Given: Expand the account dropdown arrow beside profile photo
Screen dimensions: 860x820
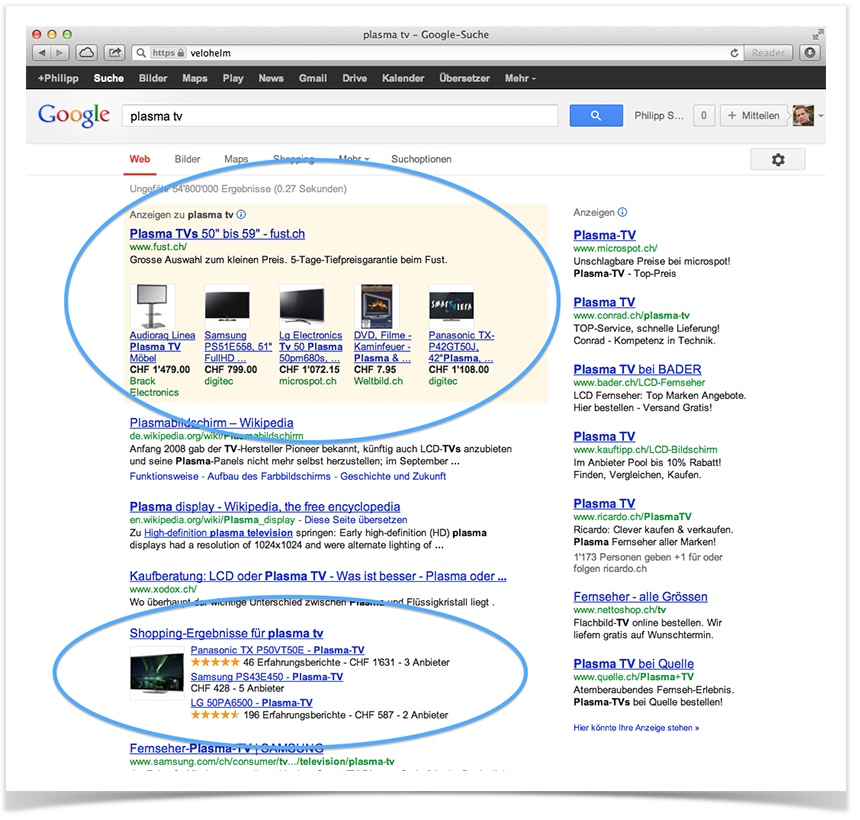Looking at the screenshot, I should (x=821, y=116).
